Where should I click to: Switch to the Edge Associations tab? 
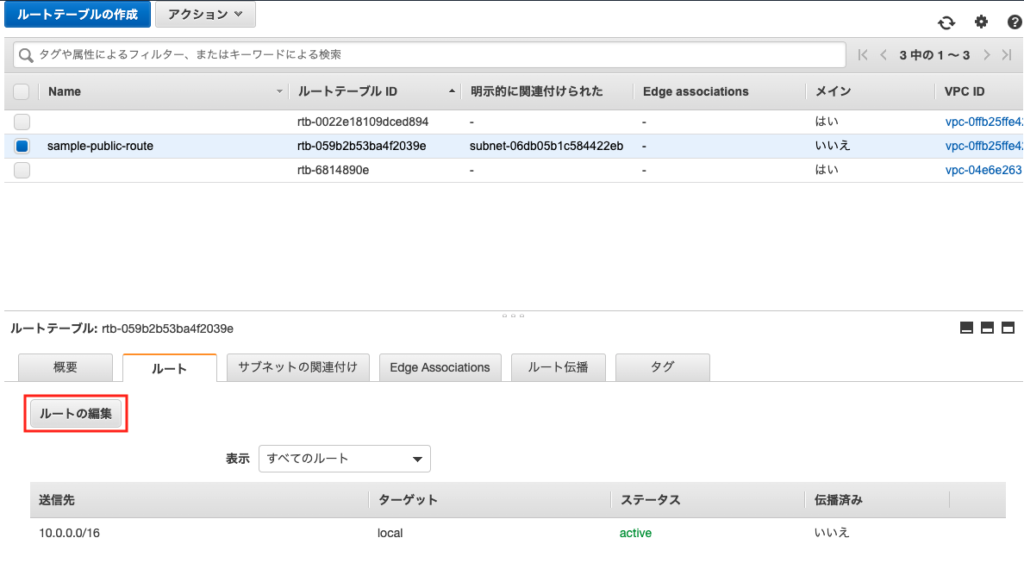pyautogui.click(x=440, y=367)
